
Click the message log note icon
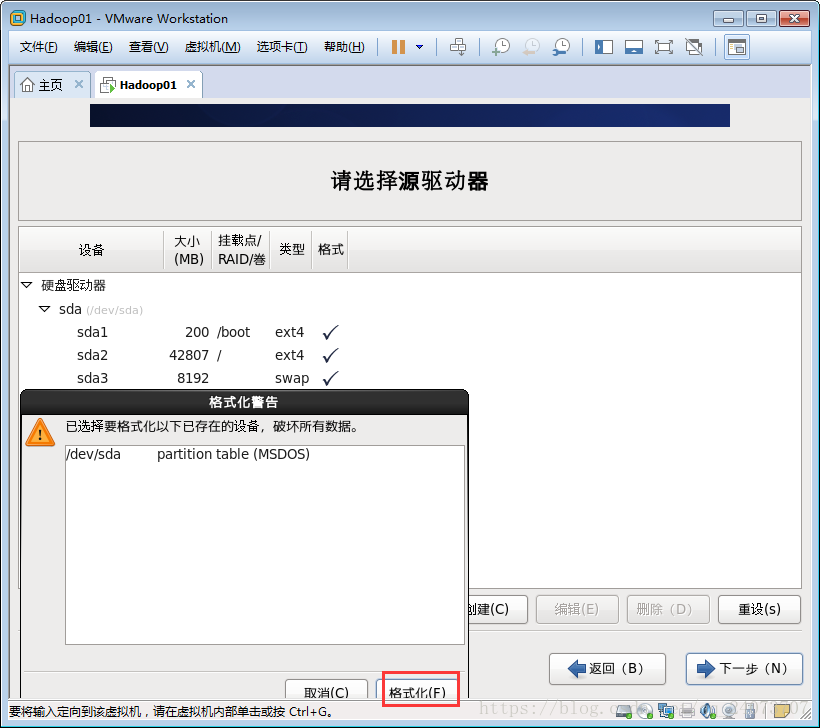[782, 711]
